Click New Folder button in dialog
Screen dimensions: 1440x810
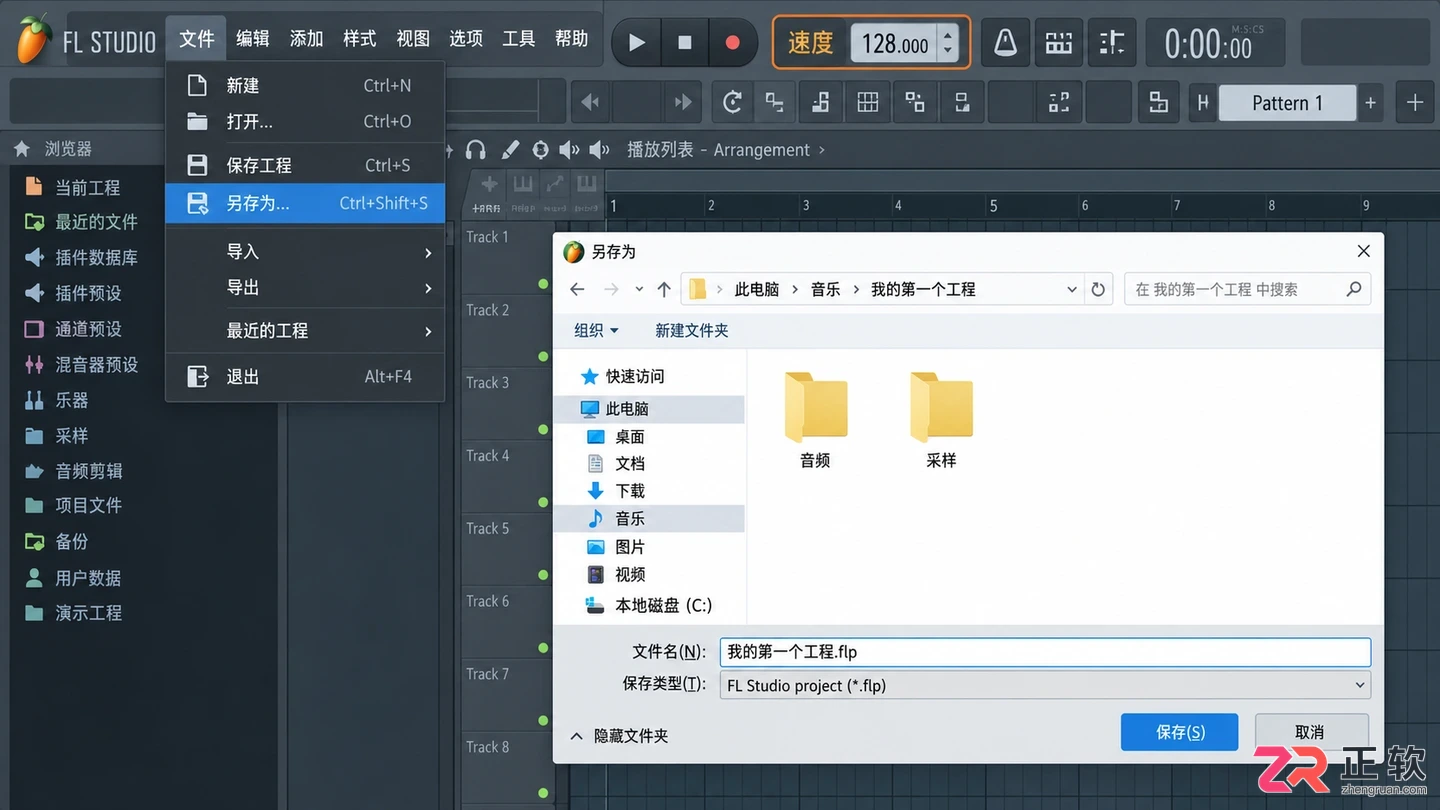point(691,330)
